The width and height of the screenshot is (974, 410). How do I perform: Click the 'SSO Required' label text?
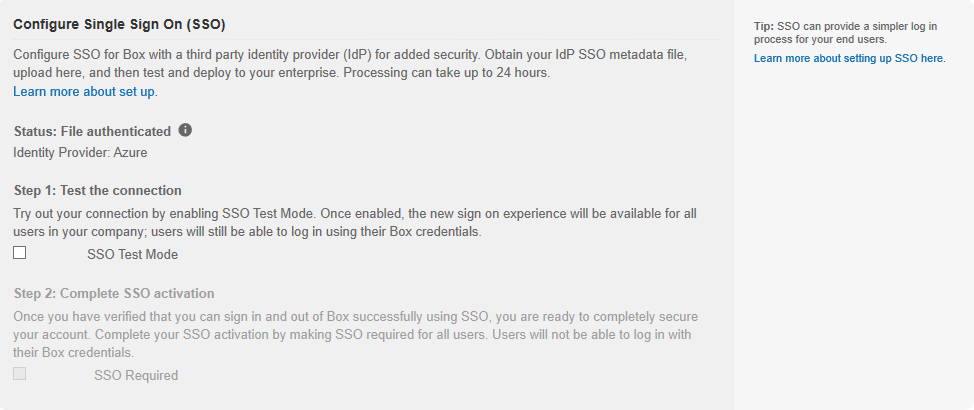(136, 376)
